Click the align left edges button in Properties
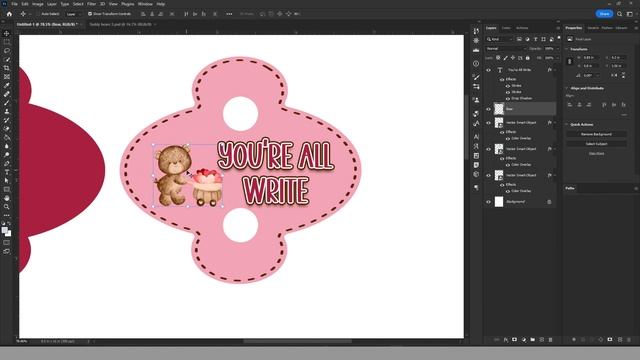 click(570, 105)
